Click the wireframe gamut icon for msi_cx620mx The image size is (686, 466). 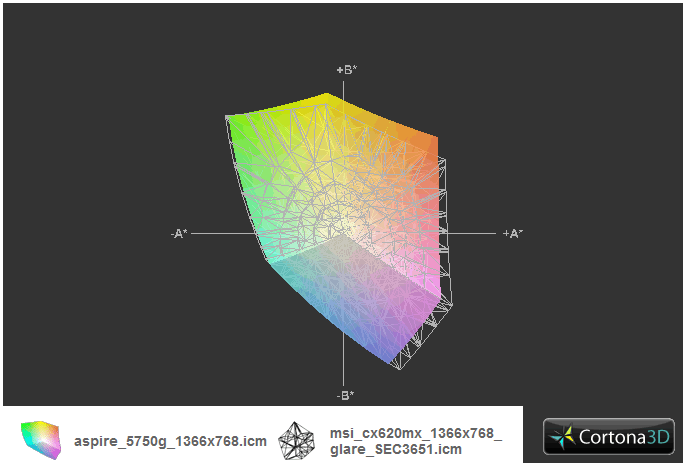(296, 441)
